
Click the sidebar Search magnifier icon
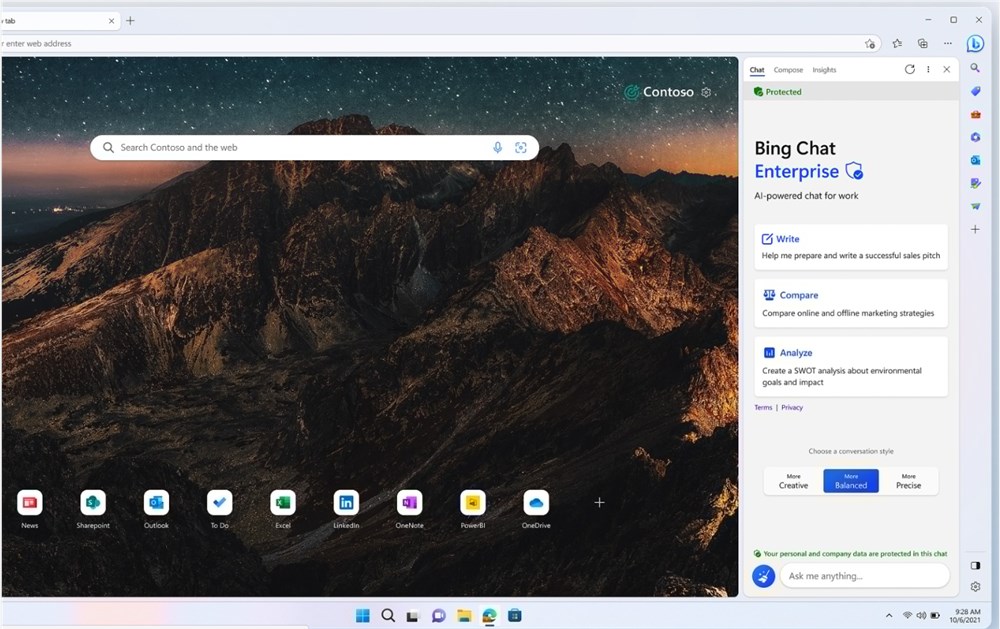click(x=975, y=68)
